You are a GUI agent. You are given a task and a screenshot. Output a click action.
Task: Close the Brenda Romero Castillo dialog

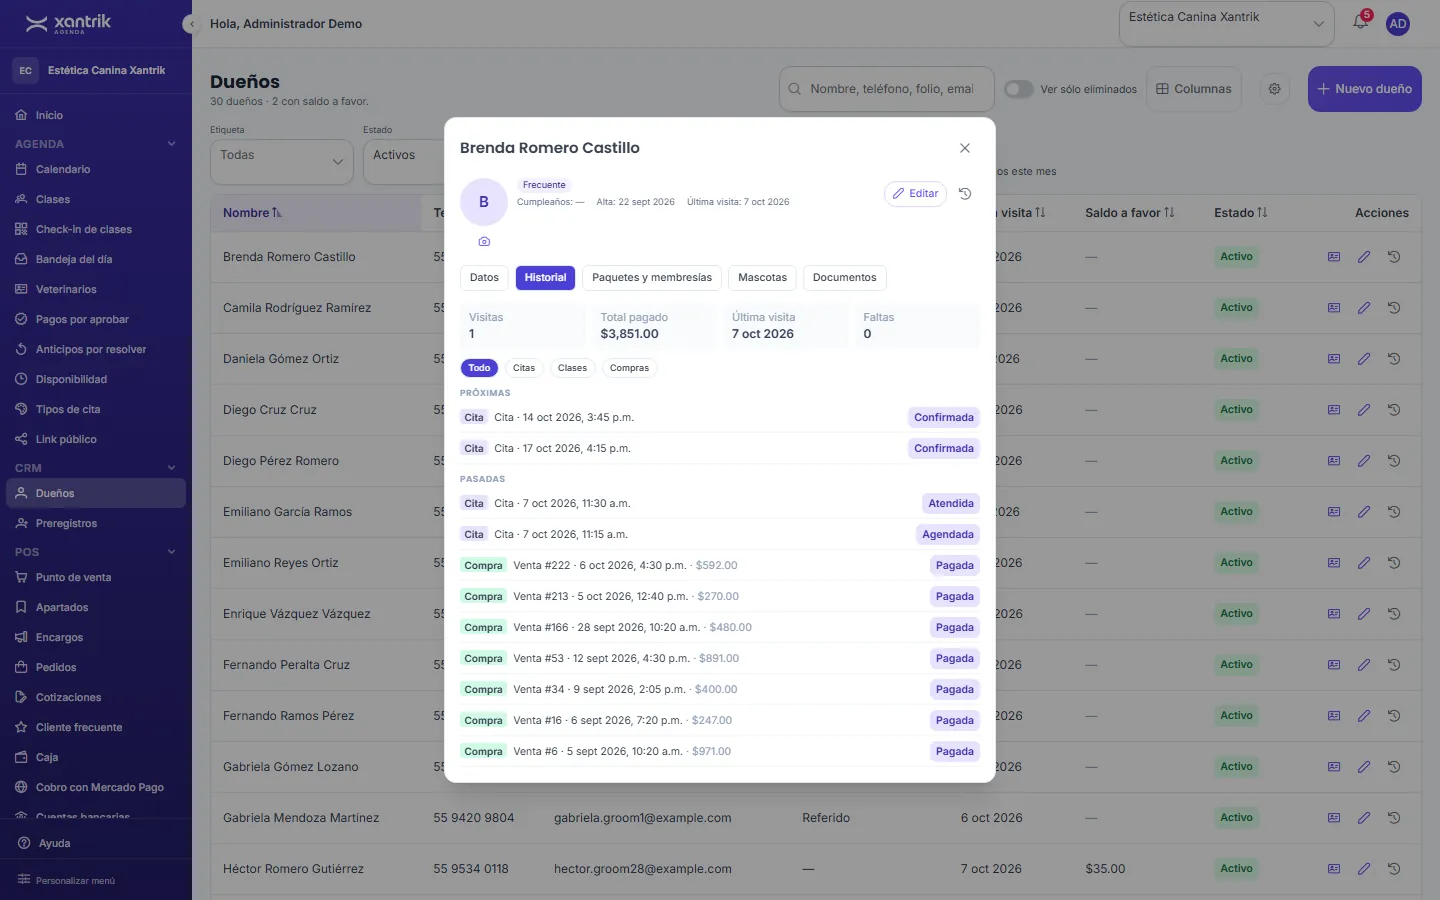point(965,148)
